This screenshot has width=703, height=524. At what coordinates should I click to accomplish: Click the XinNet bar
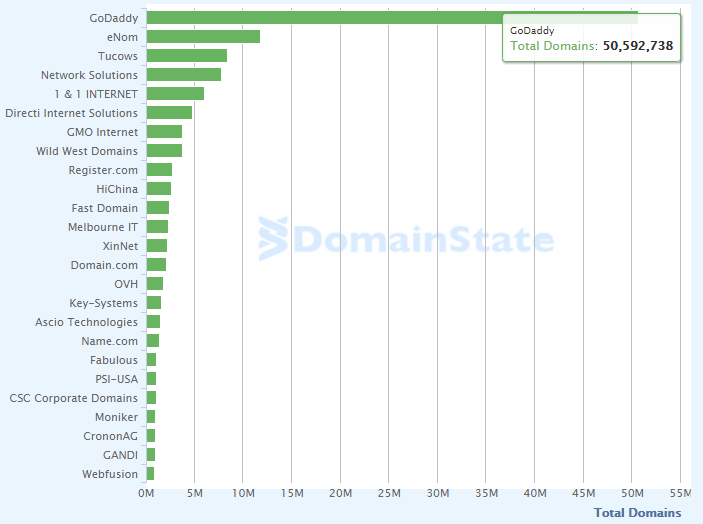pyautogui.click(x=157, y=246)
